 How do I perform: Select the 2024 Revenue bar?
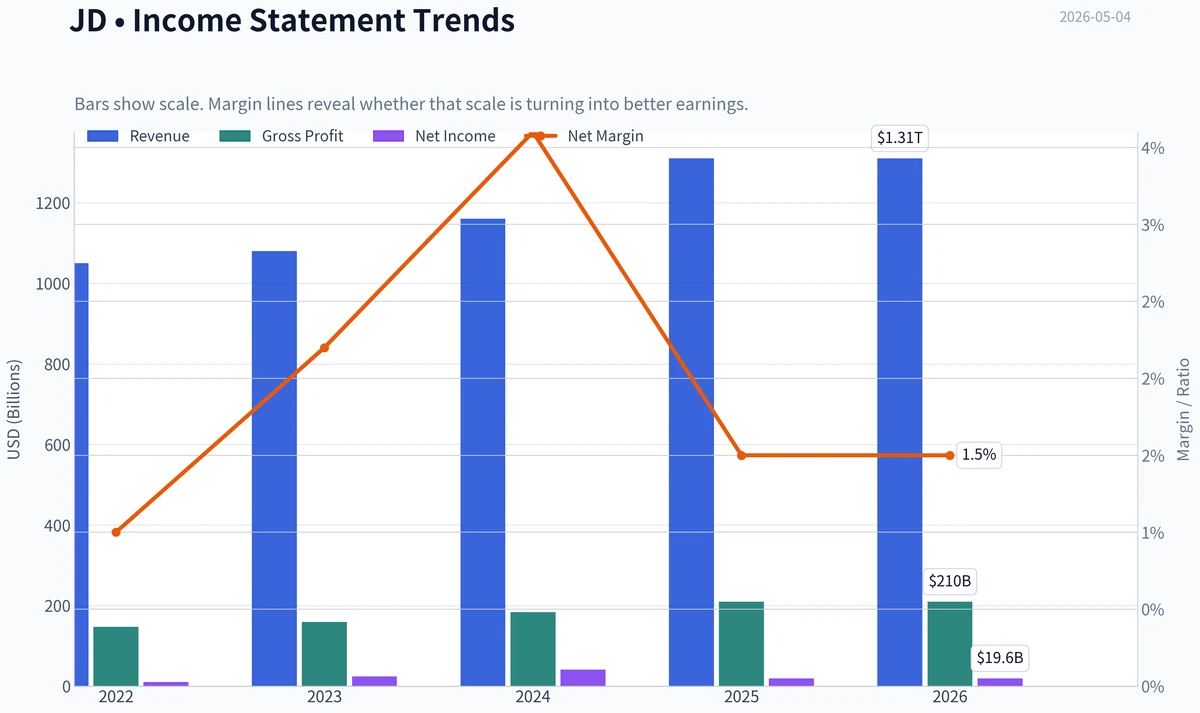[x=483, y=452]
